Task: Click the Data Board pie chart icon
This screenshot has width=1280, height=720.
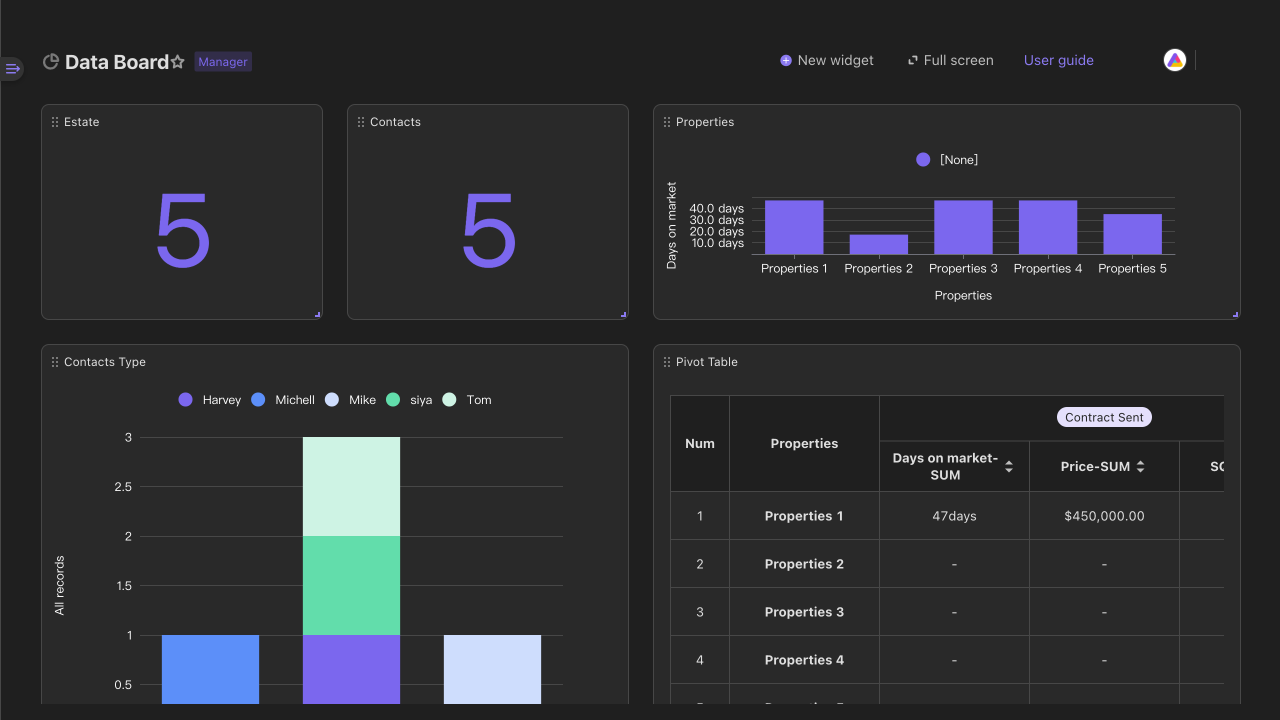Action: point(51,62)
